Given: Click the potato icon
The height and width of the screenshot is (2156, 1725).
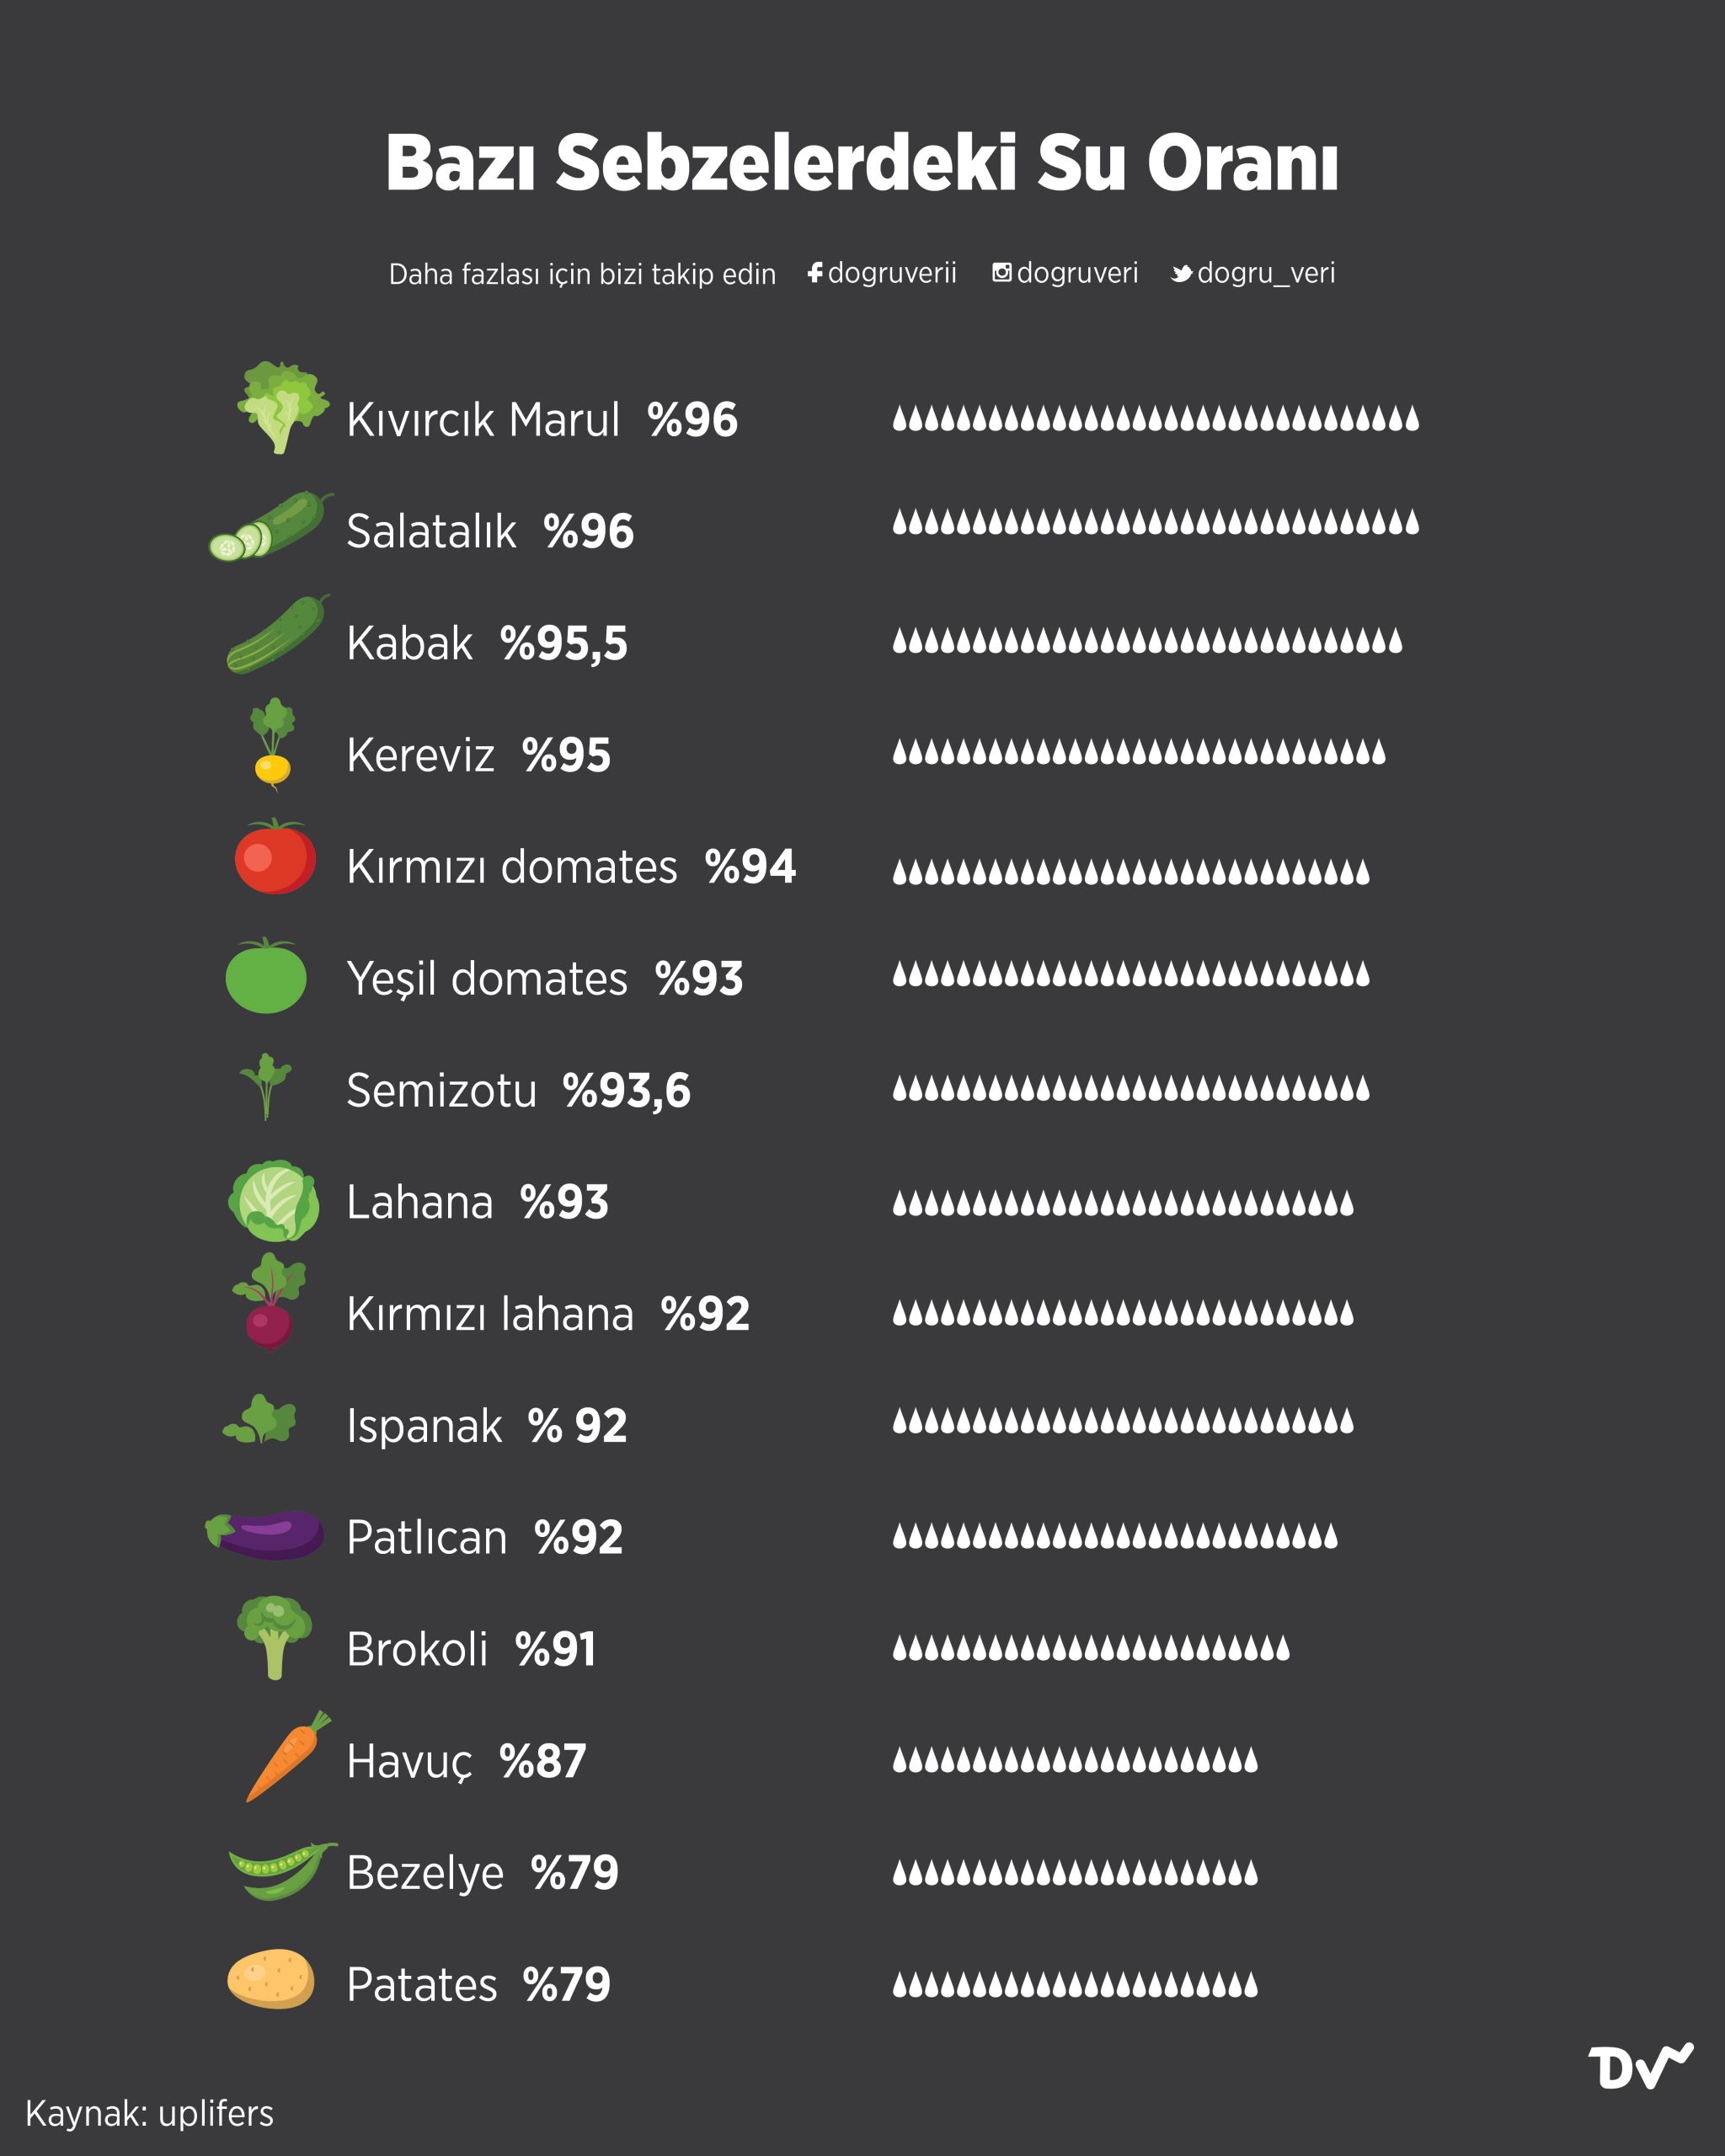Looking at the screenshot, I should point(271,1978).
